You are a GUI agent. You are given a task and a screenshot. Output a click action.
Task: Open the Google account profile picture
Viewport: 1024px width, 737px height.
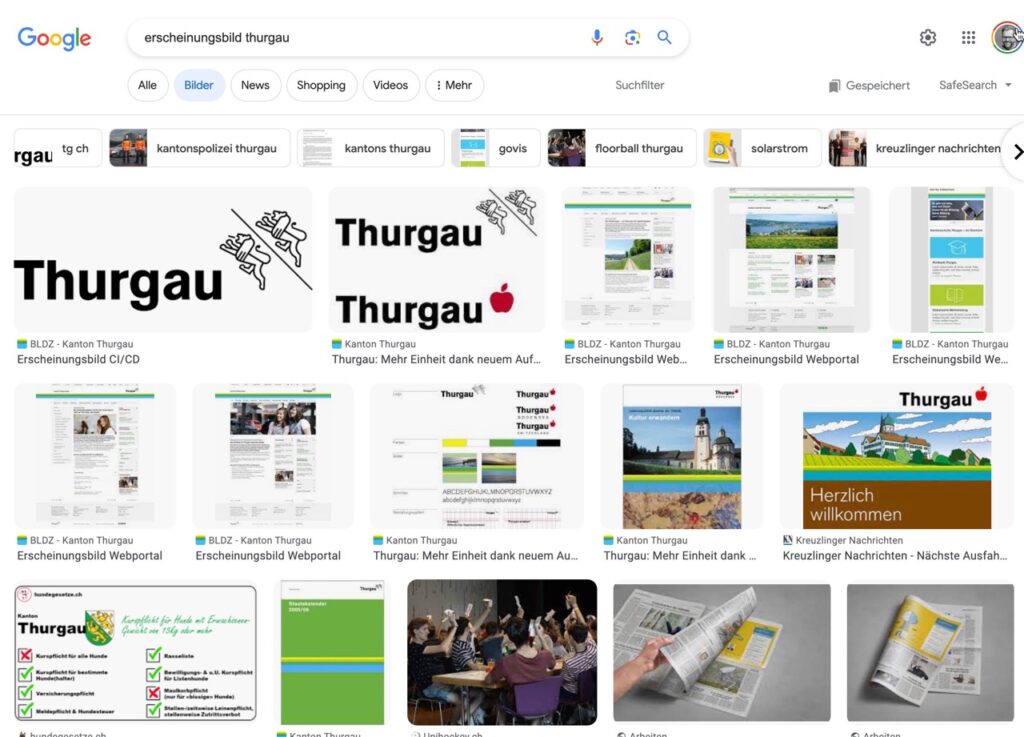click(1008, 37)
